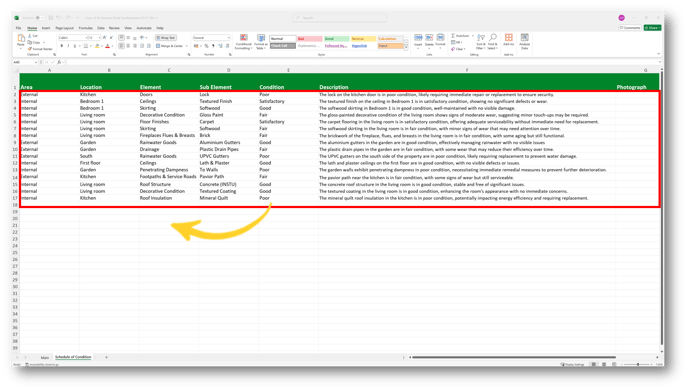688x390 pixels.
Task: Switch to the Main sheet tab
Action: (x=45, y=358)
